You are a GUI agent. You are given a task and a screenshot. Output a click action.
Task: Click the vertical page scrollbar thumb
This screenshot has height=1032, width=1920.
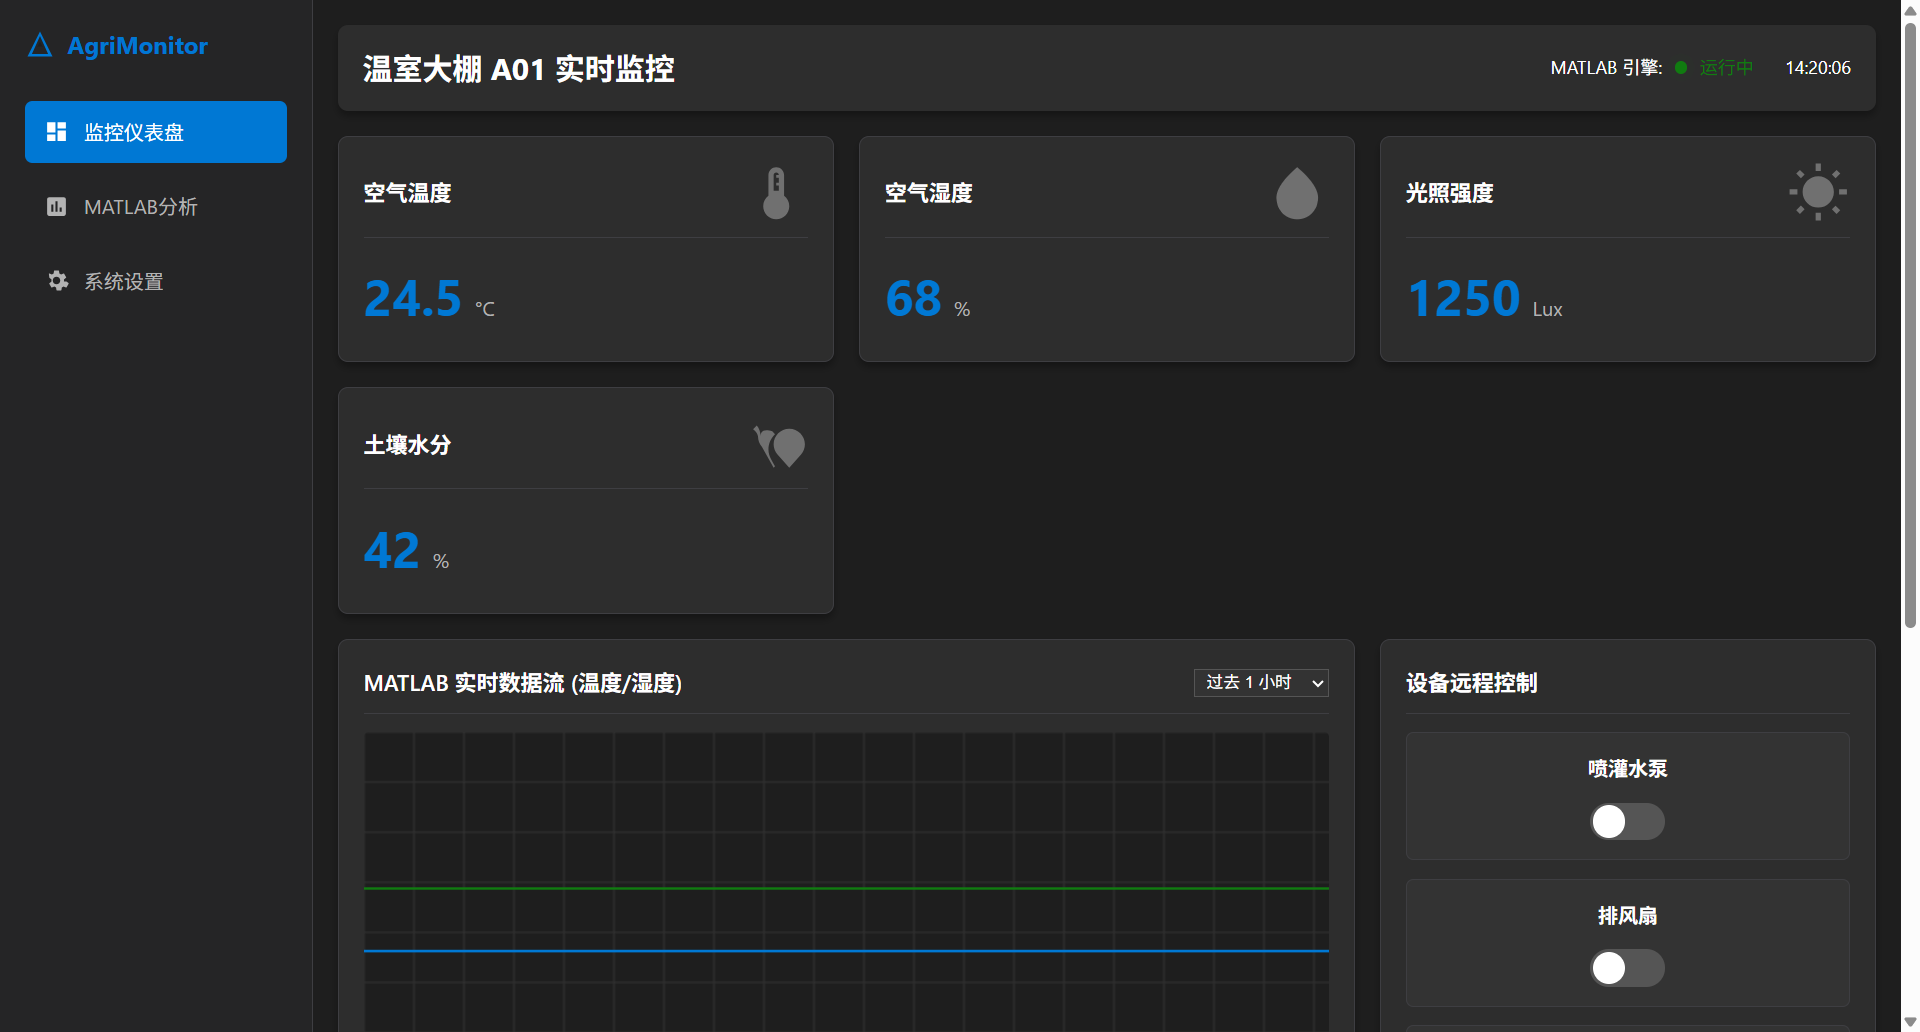point(1910,320)
